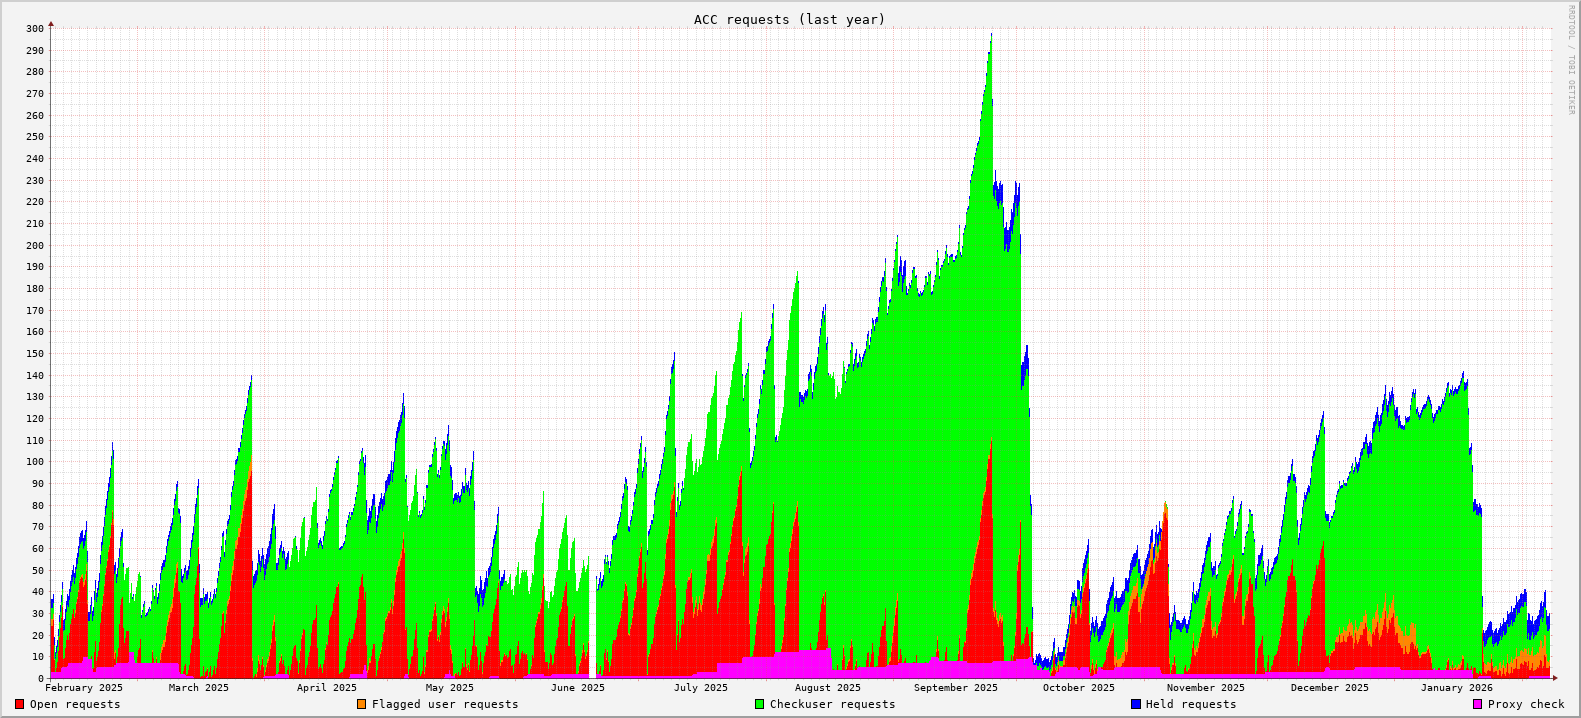Screen dimensions: 1581x718
Task: Click the green Checkuser requests legend swatch
Action: [x=759, y=704]
